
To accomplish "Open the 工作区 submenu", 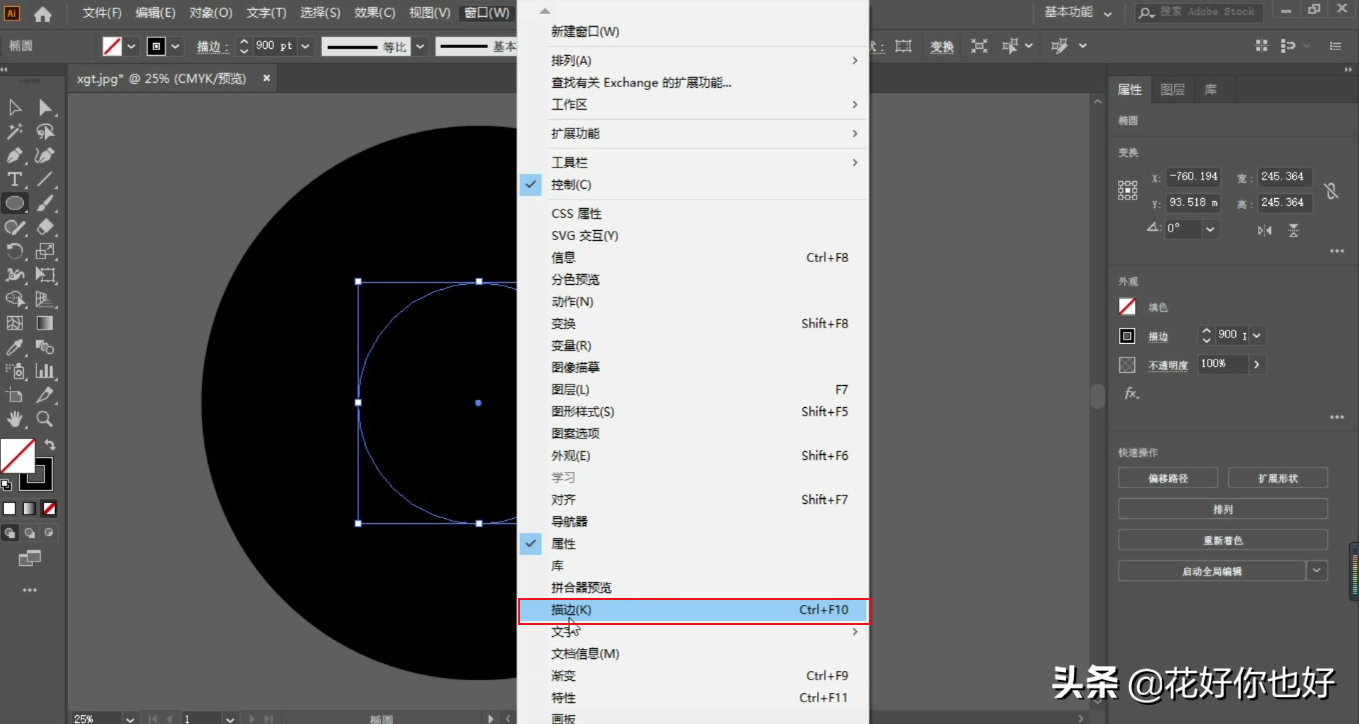I will click(693, 105).
